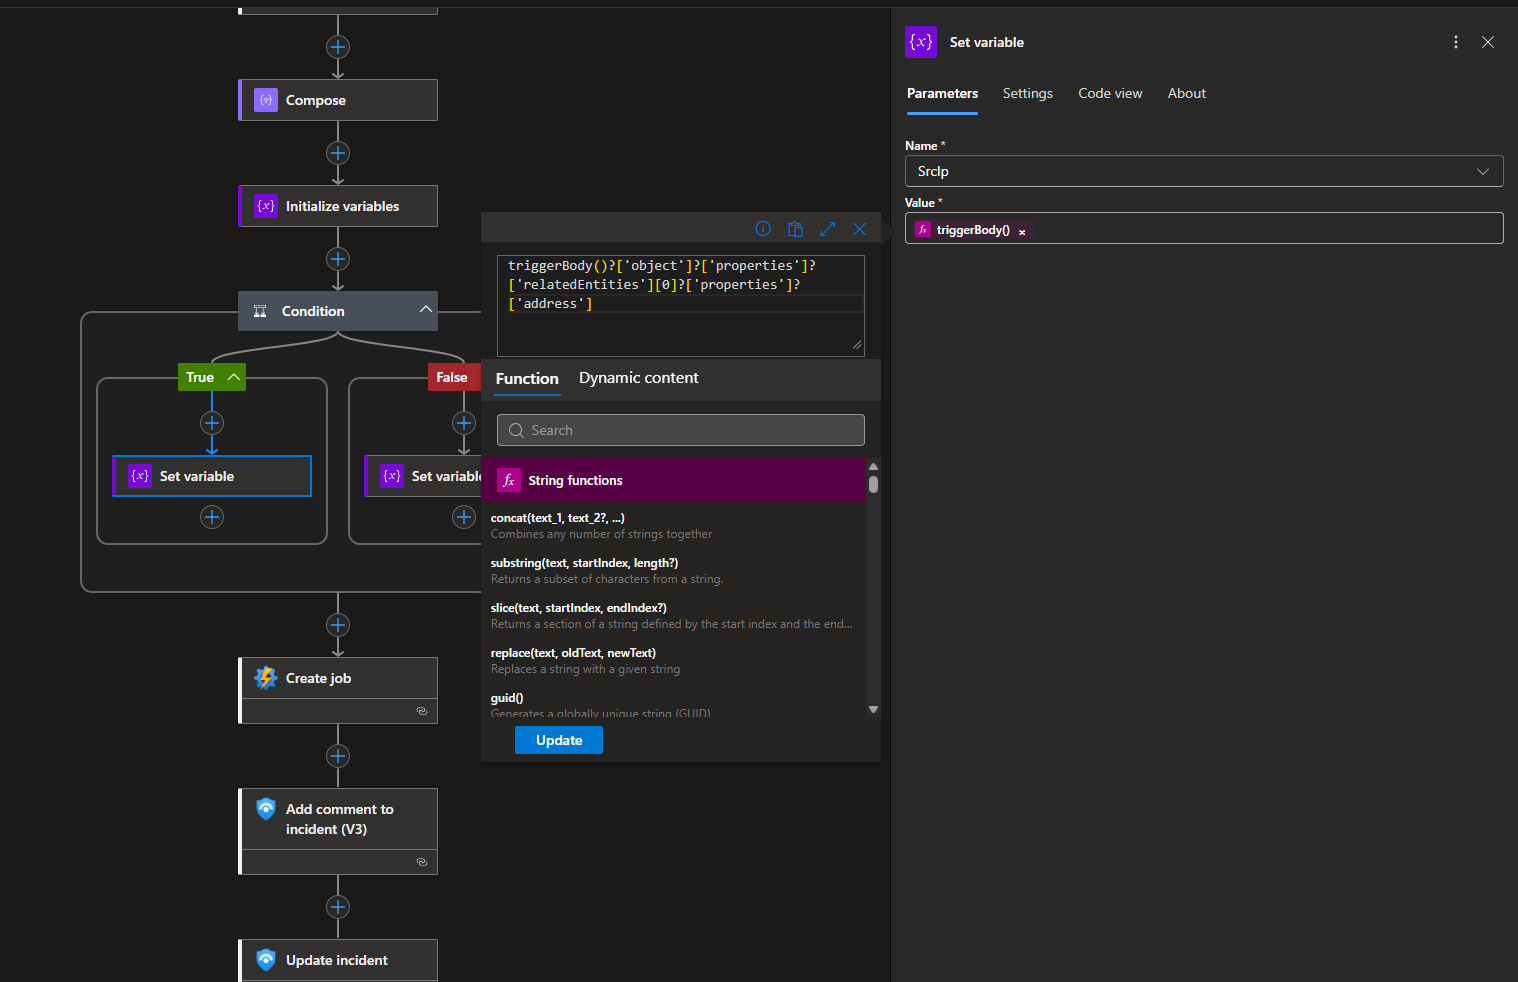
Task: Collapse the Condition action
Action: [x=426, y=310]
